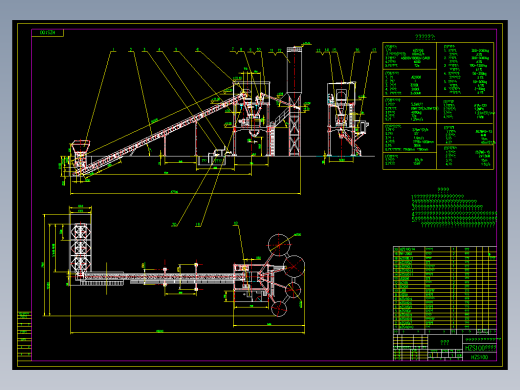Select the inclined belt conveyor in elevation view

[x=160, y=133]
